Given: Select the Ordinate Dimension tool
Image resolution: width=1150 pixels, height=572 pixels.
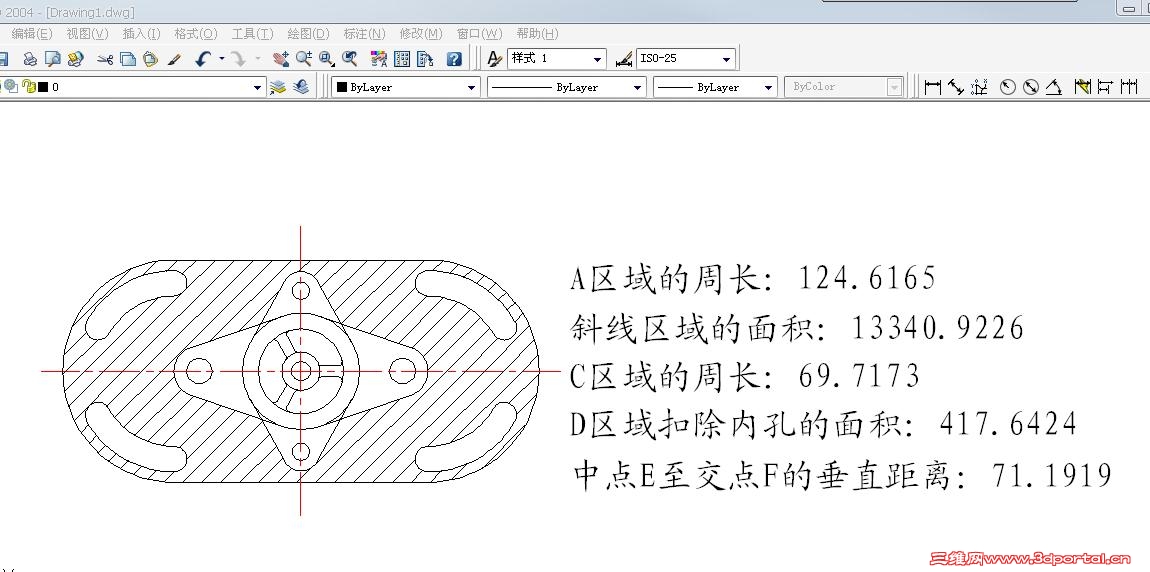Looking at the screenshot, I should point(979,87).
